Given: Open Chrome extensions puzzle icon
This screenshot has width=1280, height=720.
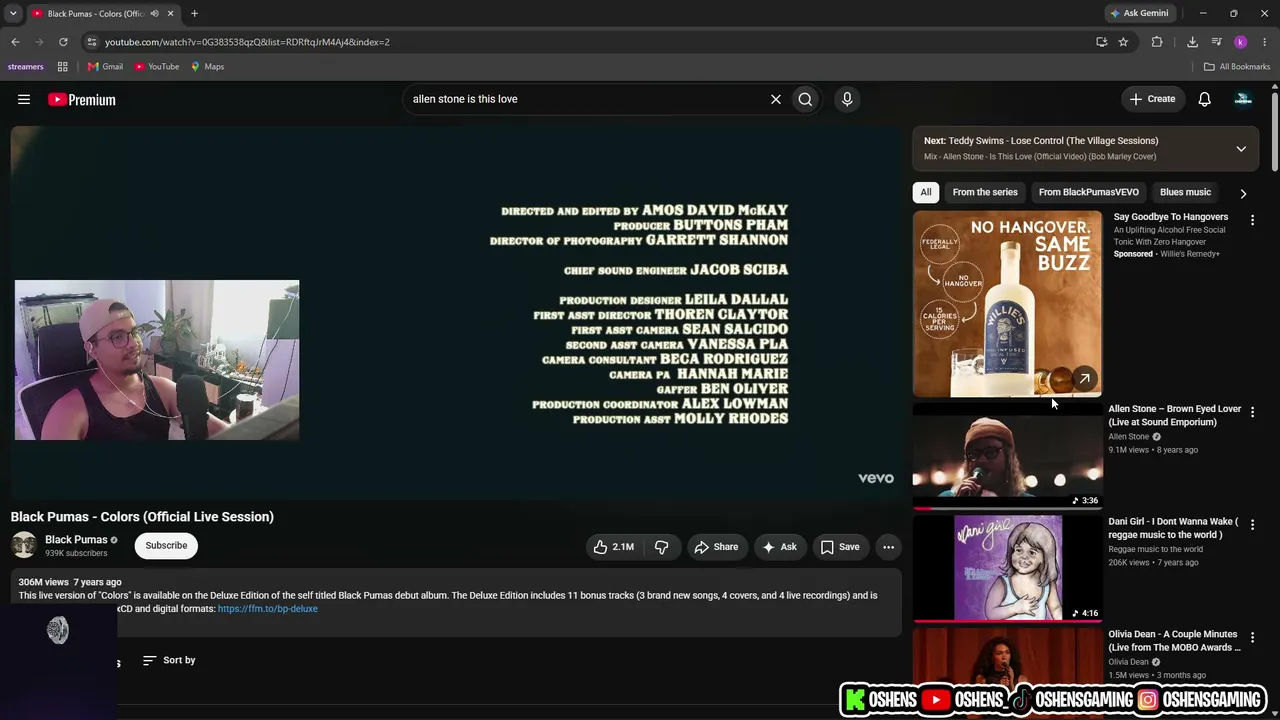Looking at the screenshot, I should click(1157, 42).
